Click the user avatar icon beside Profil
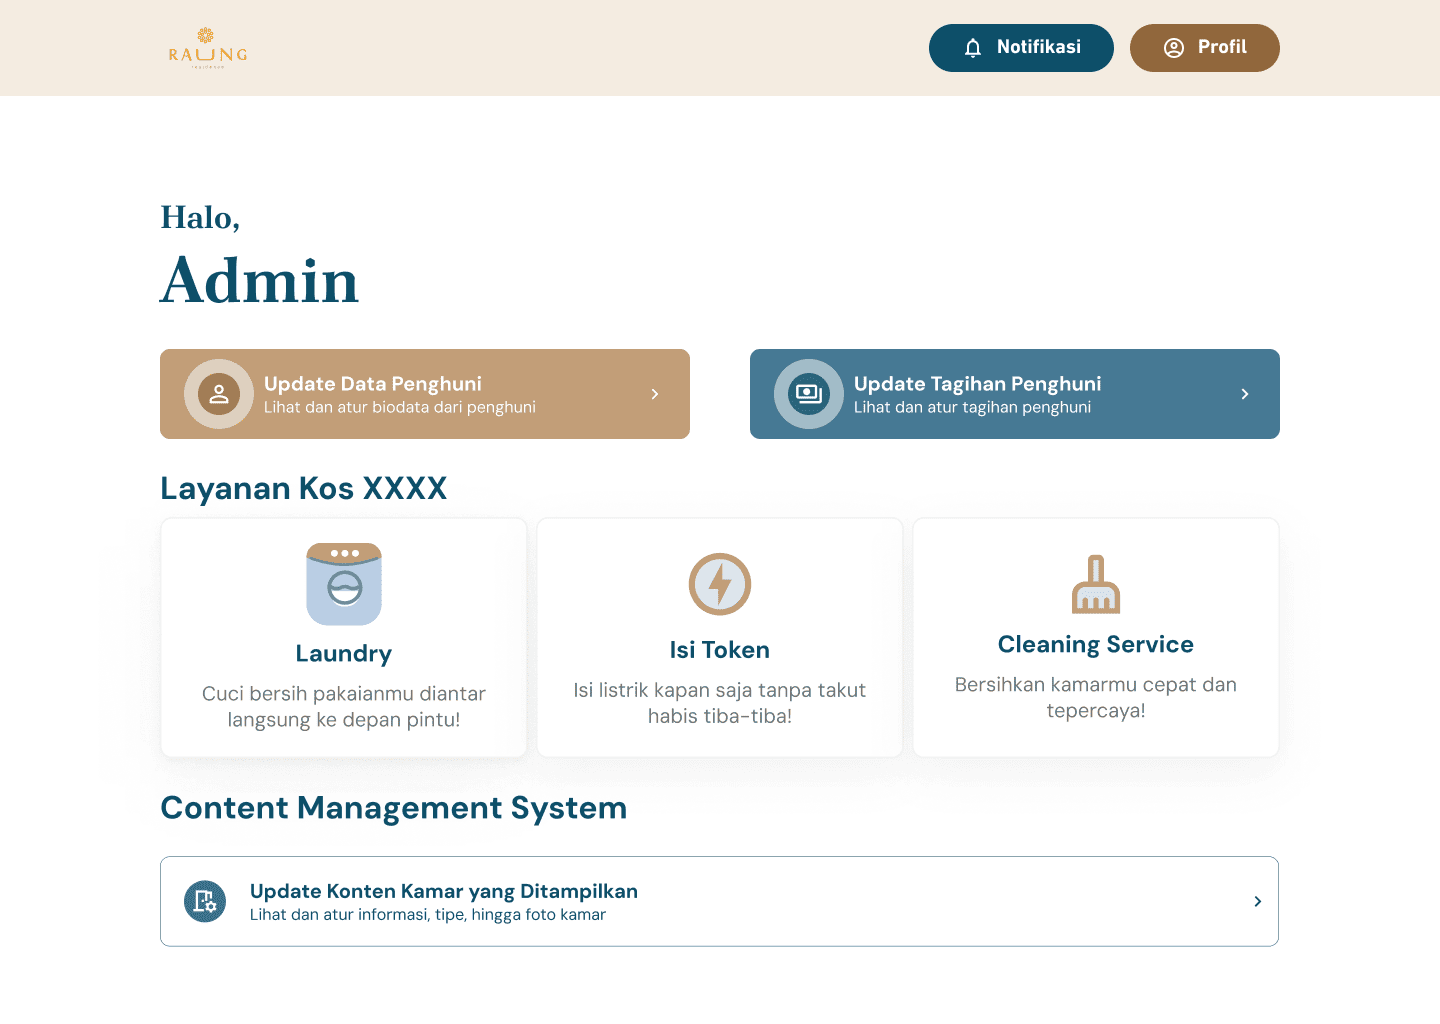Image resolution: width=1440 pixels, height=1024 pixels. point(1174,48)
